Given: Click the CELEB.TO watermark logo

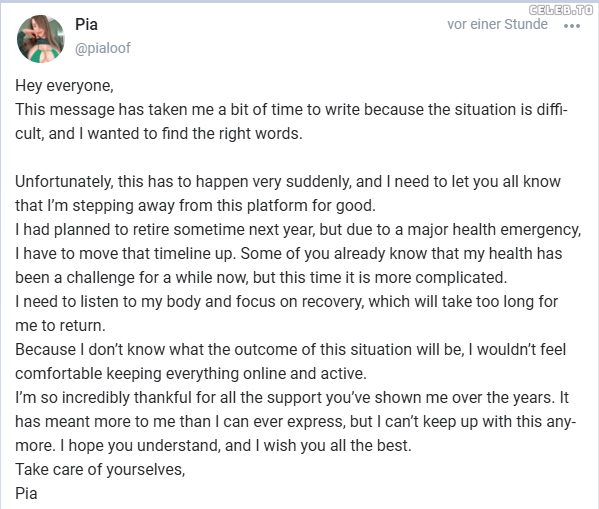Looking at the screenshot, I should coord(561,10).
